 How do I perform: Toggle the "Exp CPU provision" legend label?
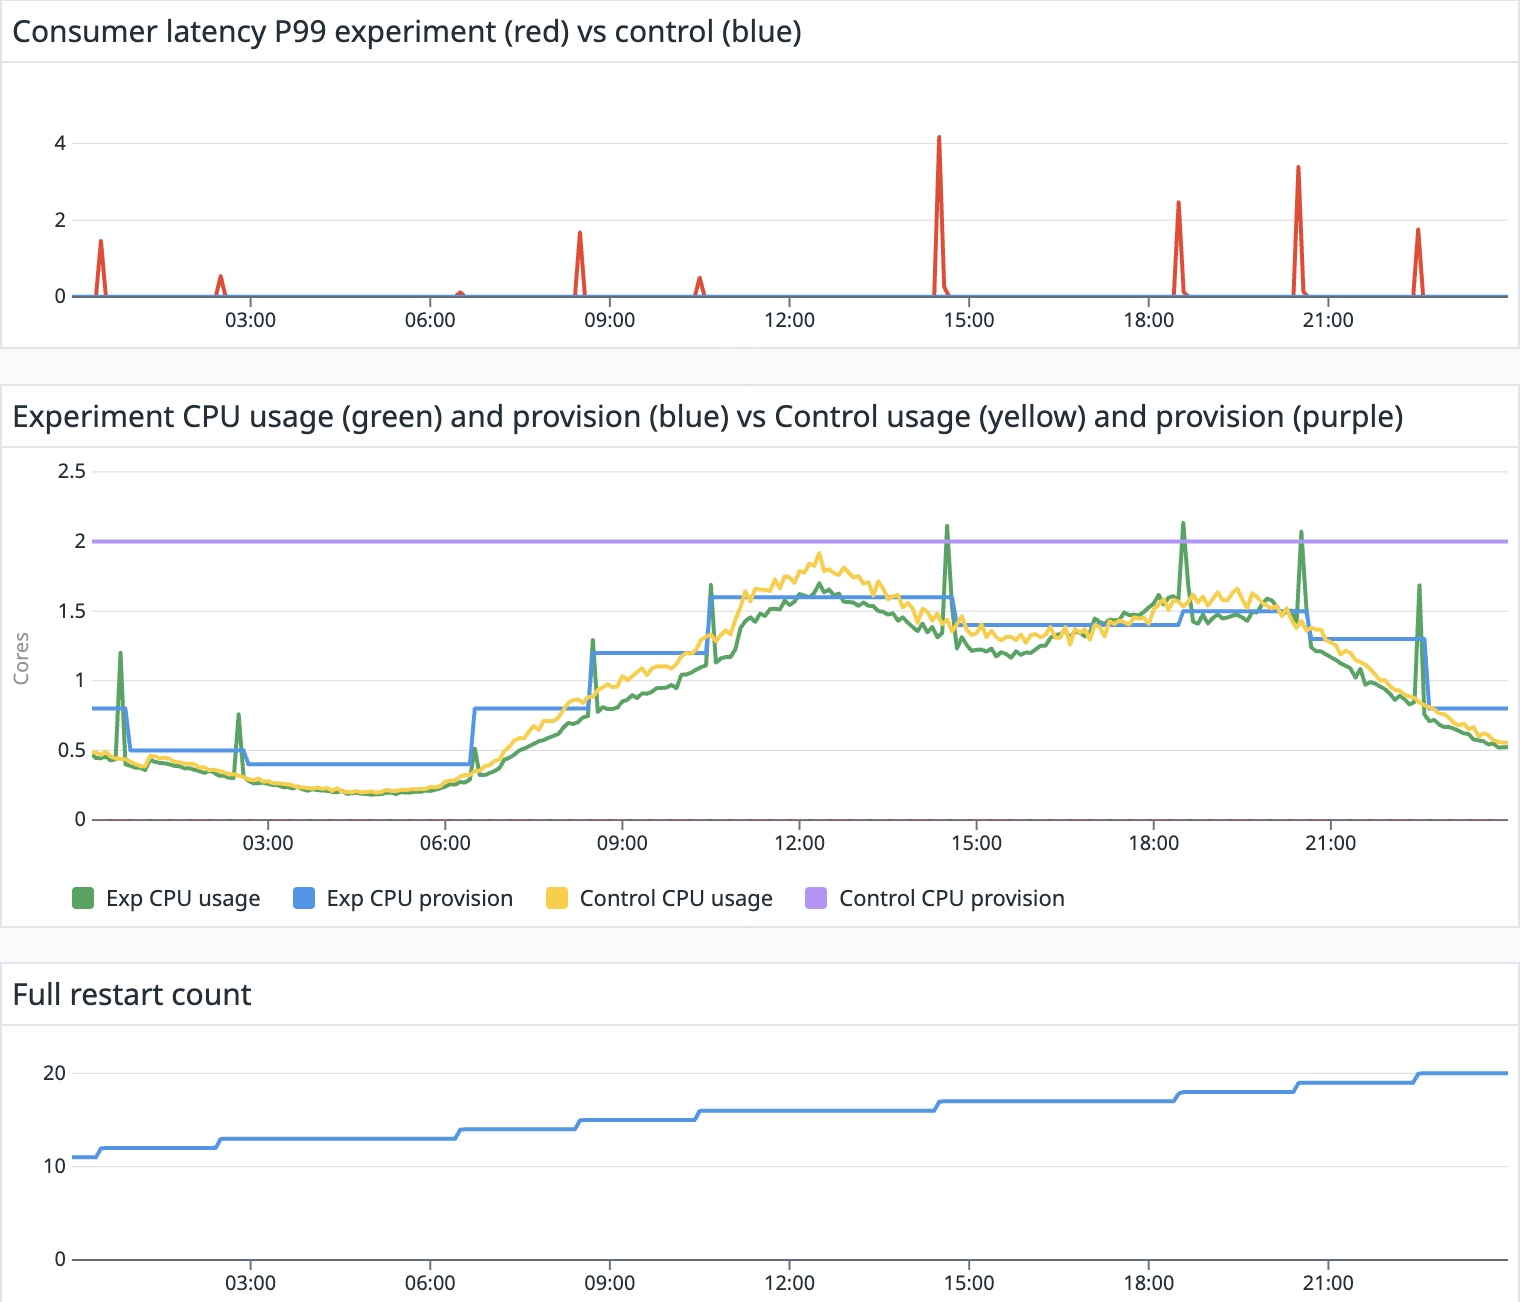coord(419,898)
